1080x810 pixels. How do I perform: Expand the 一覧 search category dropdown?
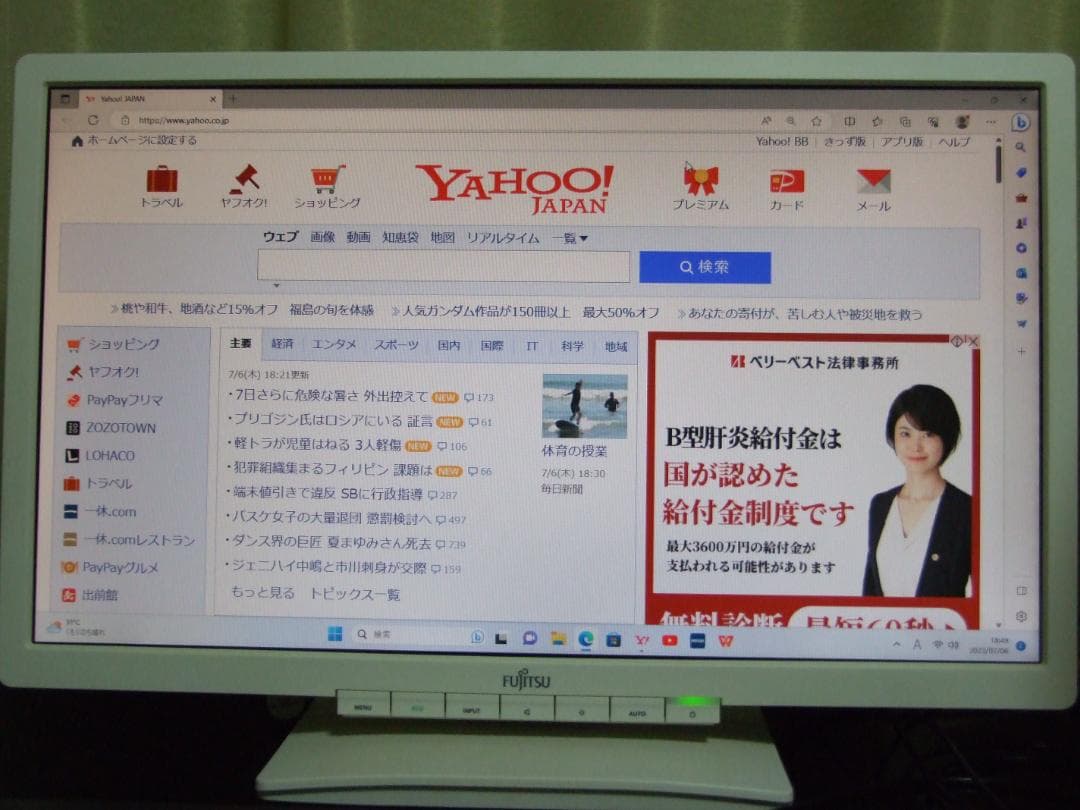(570, 238)
